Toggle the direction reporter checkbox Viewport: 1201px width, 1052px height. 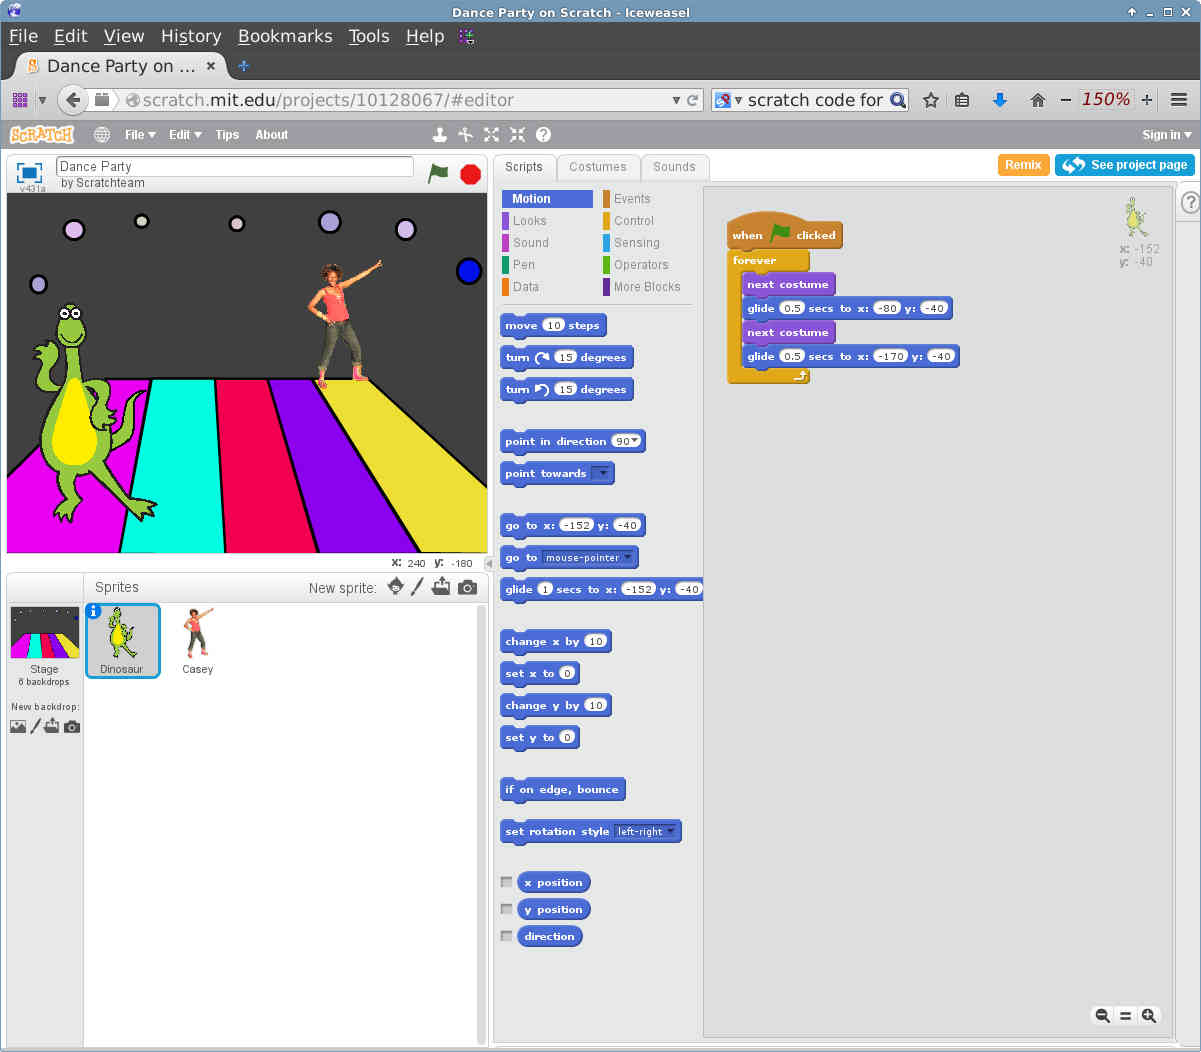tap(506, 936)
